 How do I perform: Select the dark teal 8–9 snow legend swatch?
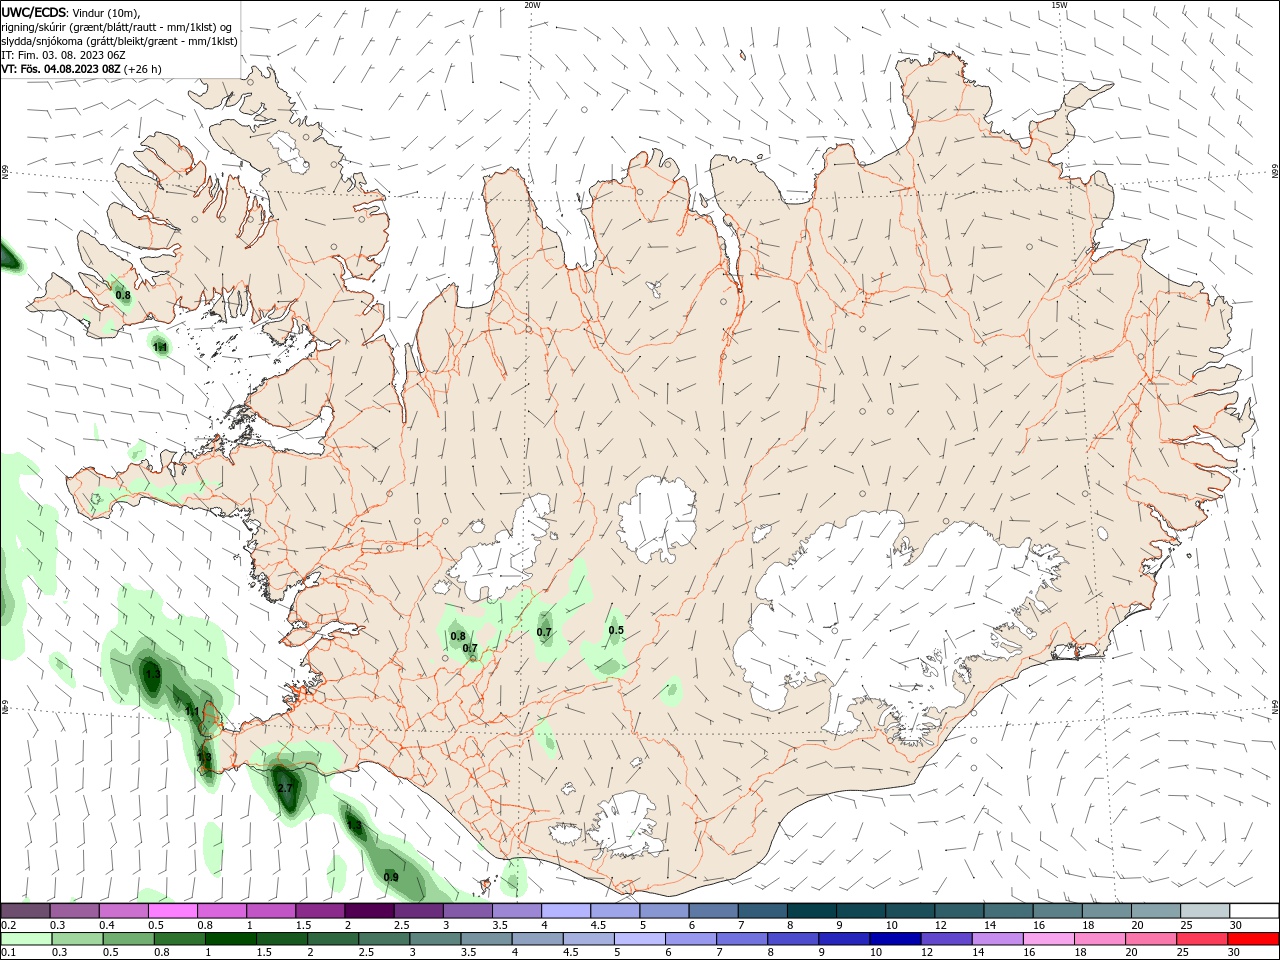click(x=812, y=911)
